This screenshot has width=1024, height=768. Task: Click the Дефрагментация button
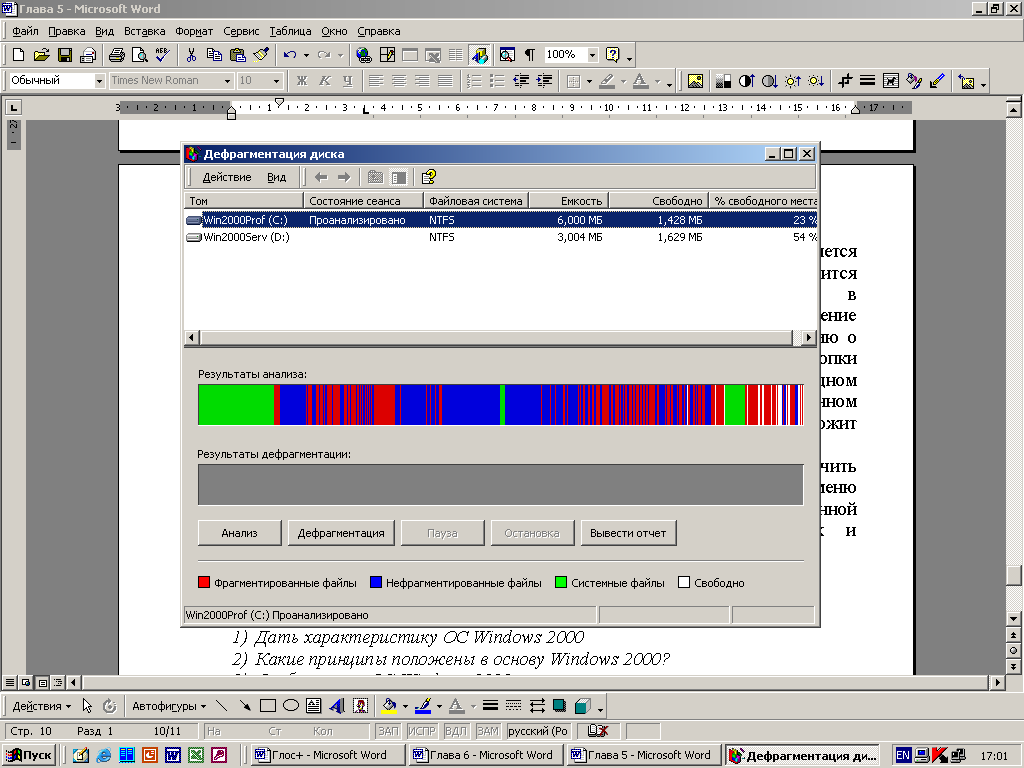(x=341, y=533)
